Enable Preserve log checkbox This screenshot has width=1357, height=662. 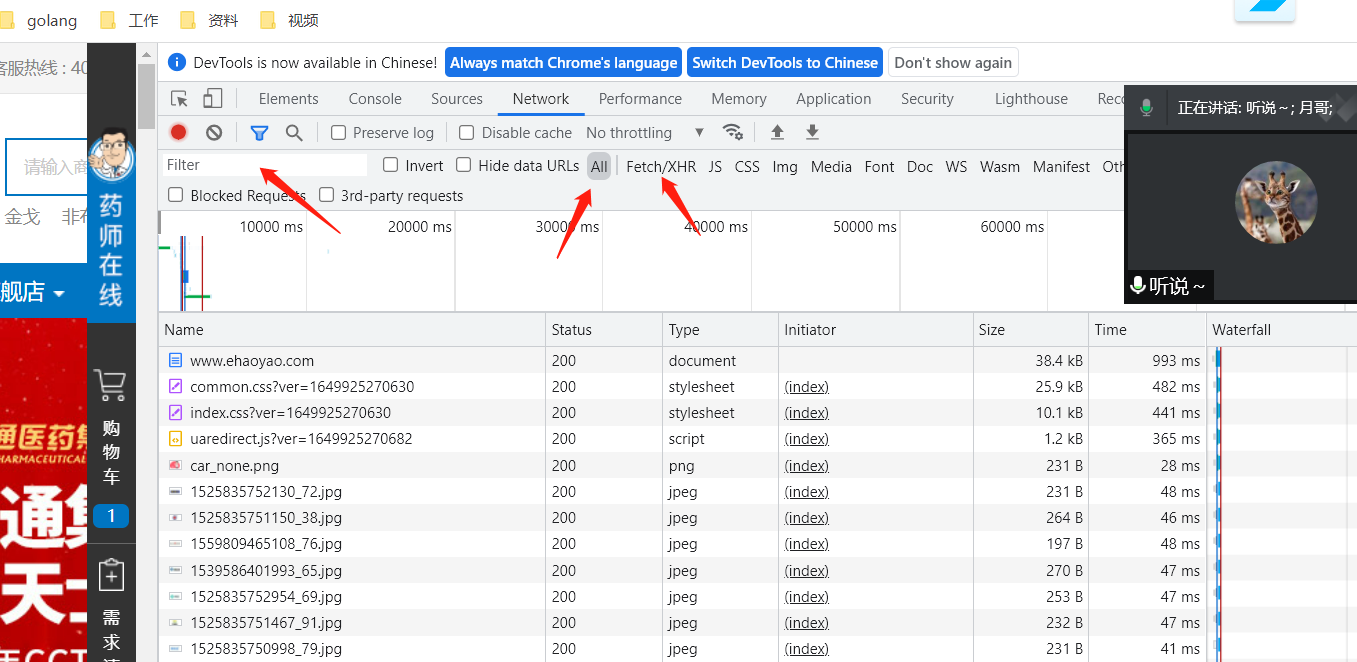(x=338, y=132)
